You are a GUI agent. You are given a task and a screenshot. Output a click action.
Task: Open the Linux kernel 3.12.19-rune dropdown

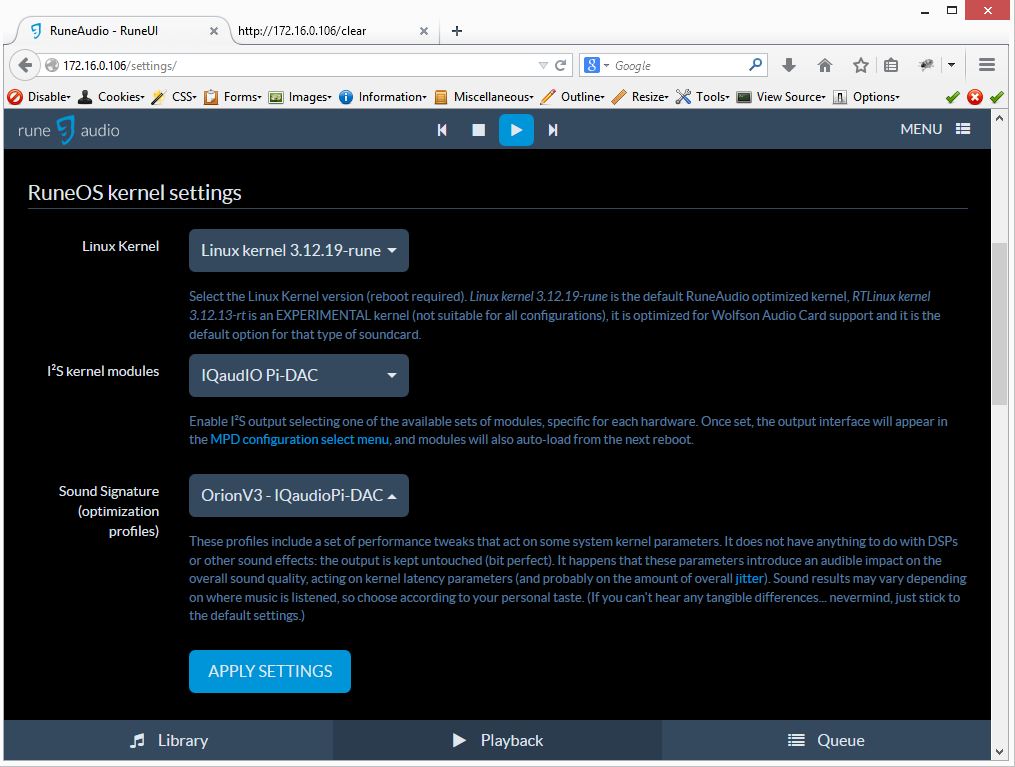pos(298,250)
